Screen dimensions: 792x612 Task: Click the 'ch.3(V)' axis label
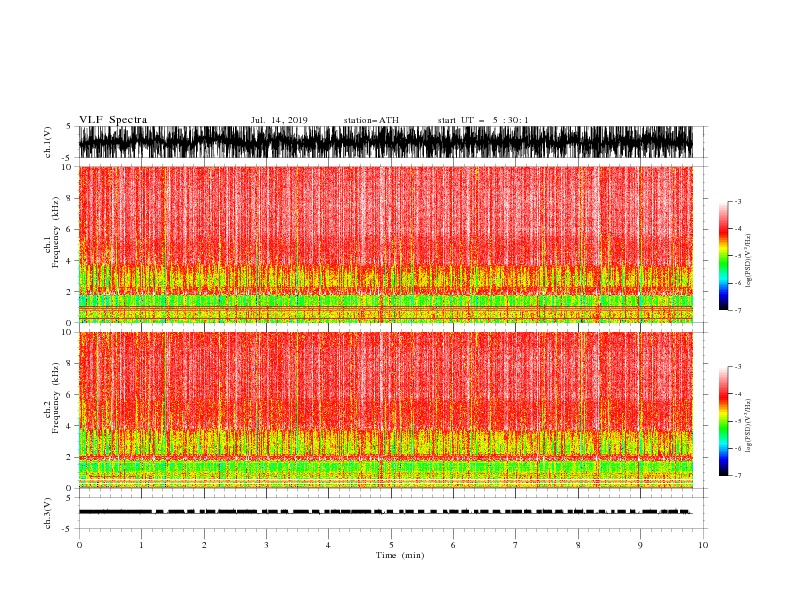tap(48, 513)
